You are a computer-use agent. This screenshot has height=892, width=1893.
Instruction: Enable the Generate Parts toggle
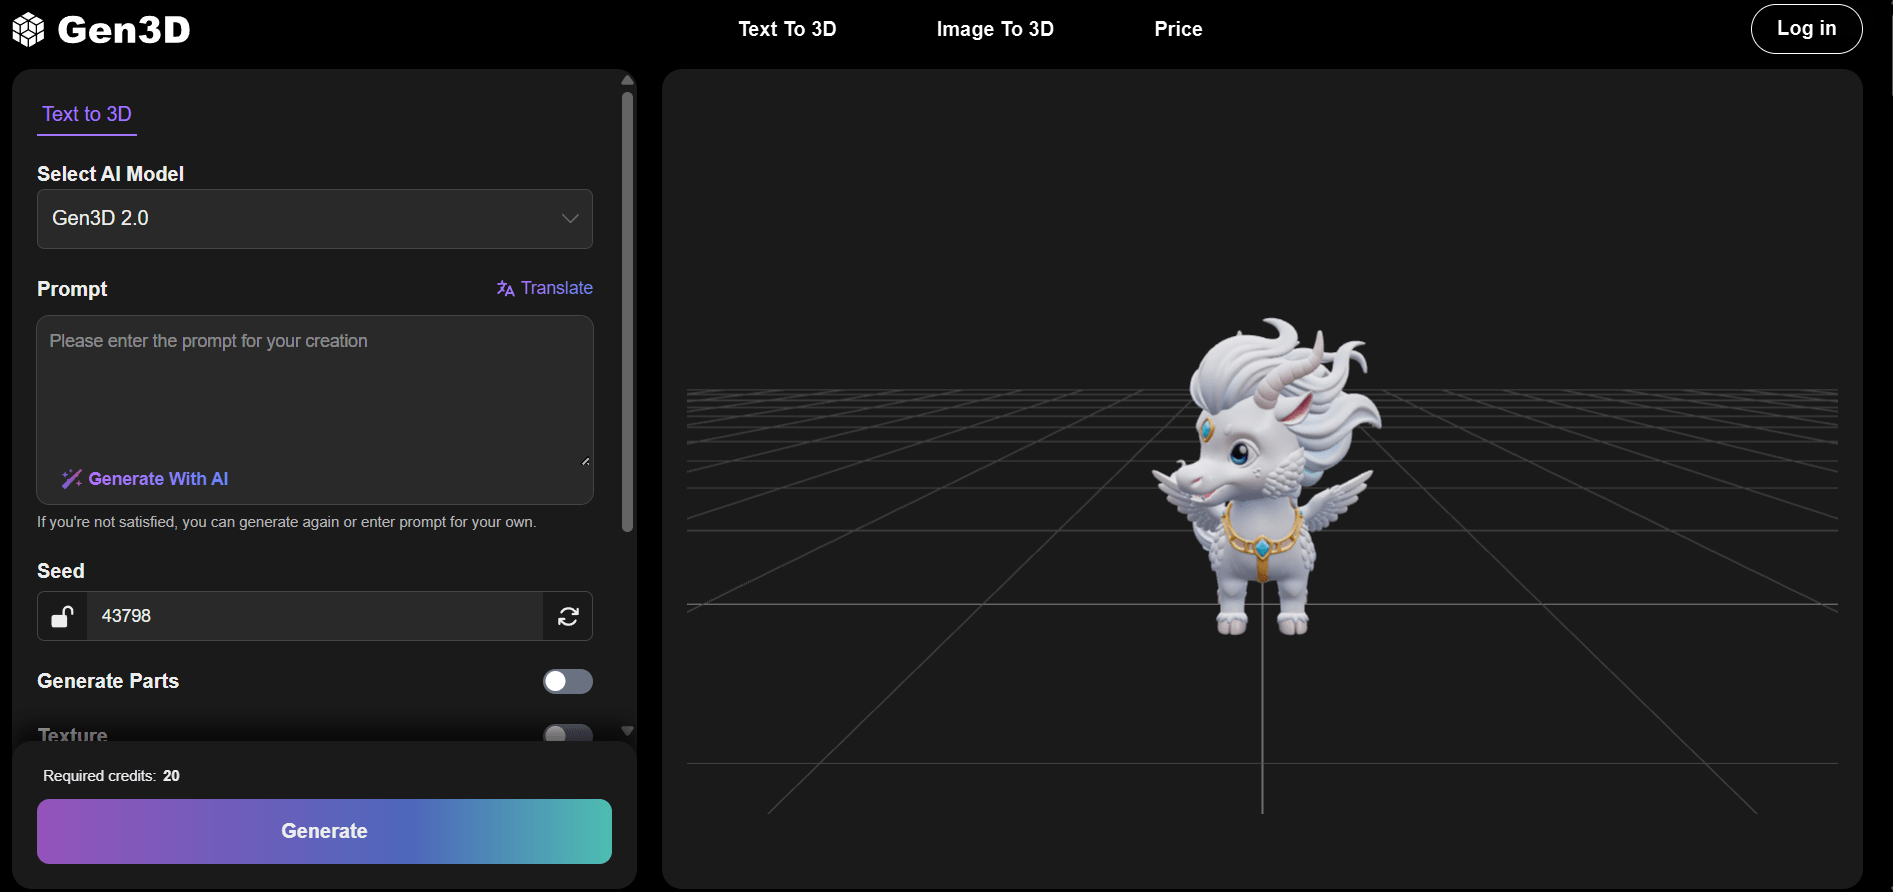coord(567,681)
